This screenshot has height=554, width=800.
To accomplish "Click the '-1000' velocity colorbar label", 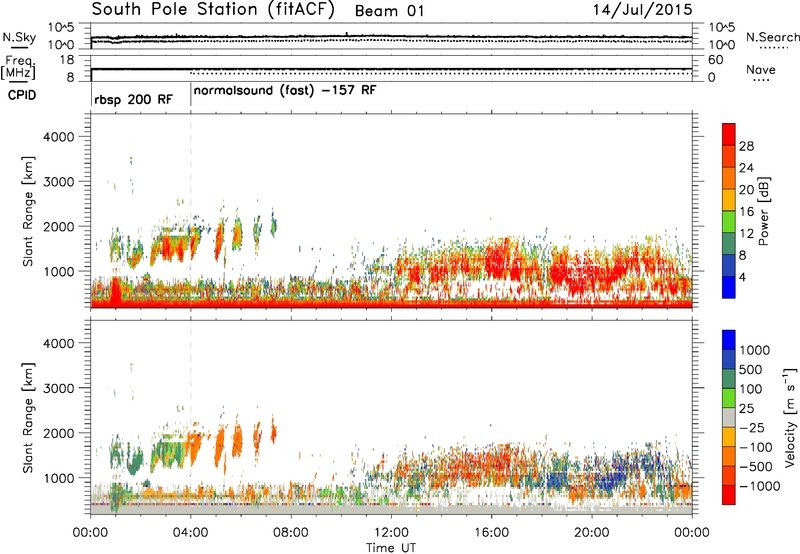I will click(x=759, y=486).
